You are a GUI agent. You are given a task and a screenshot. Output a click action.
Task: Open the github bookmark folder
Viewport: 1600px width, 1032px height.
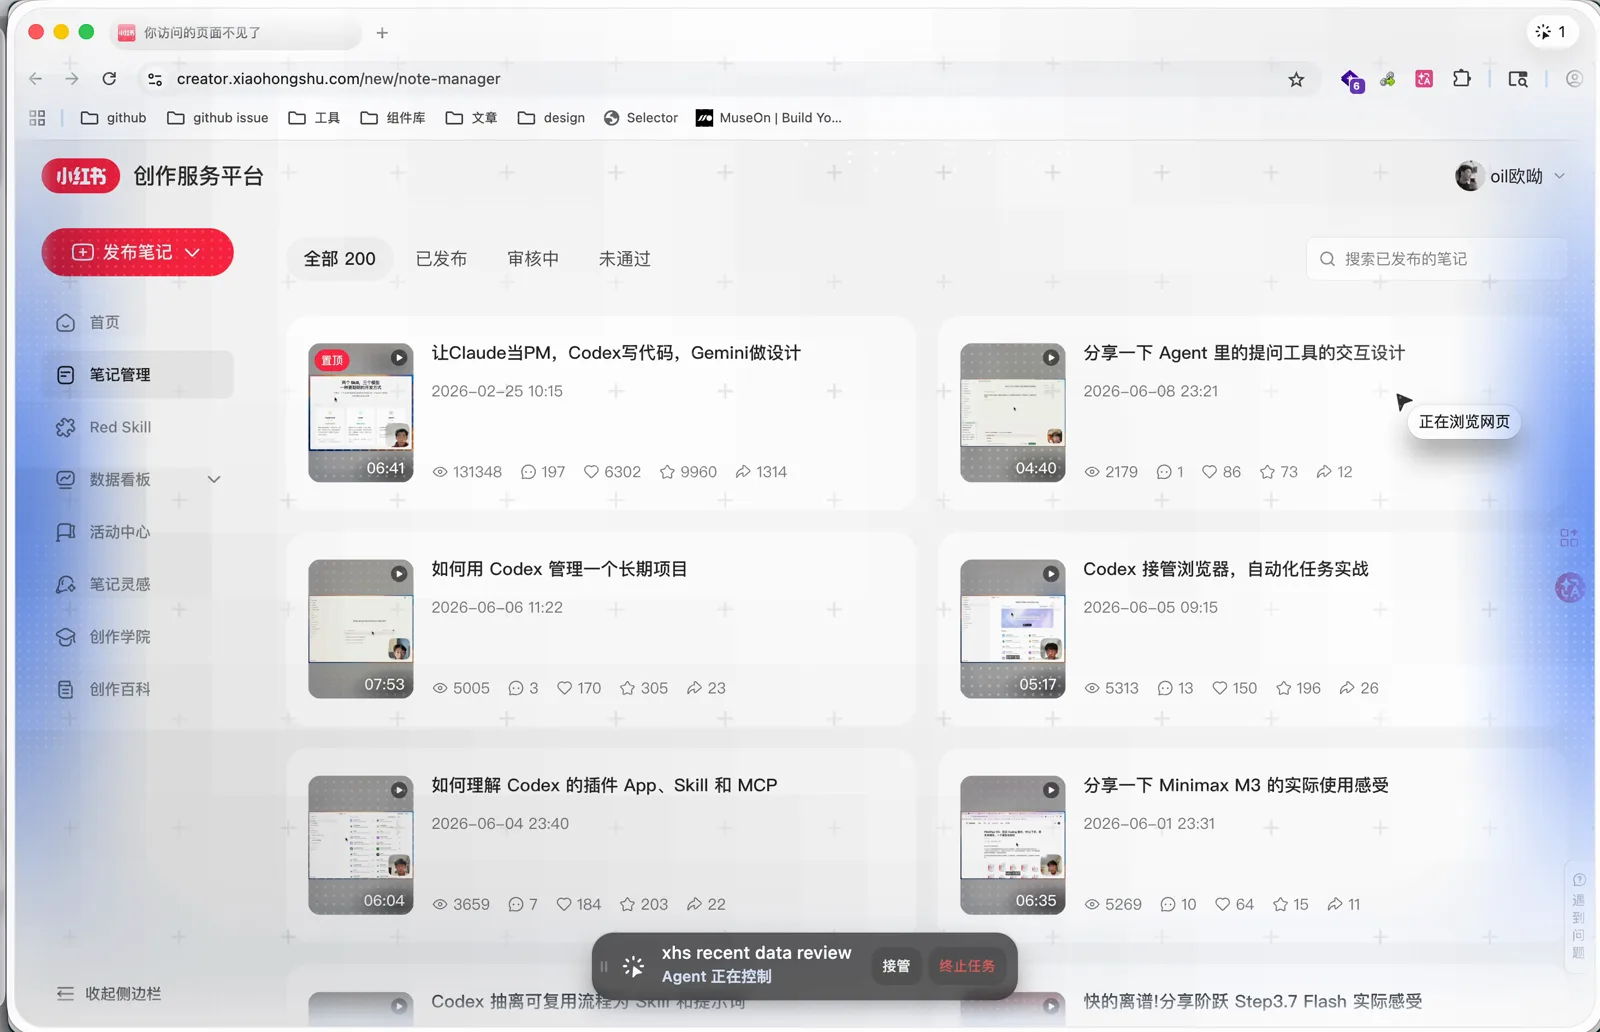click(x=113, y=118)
